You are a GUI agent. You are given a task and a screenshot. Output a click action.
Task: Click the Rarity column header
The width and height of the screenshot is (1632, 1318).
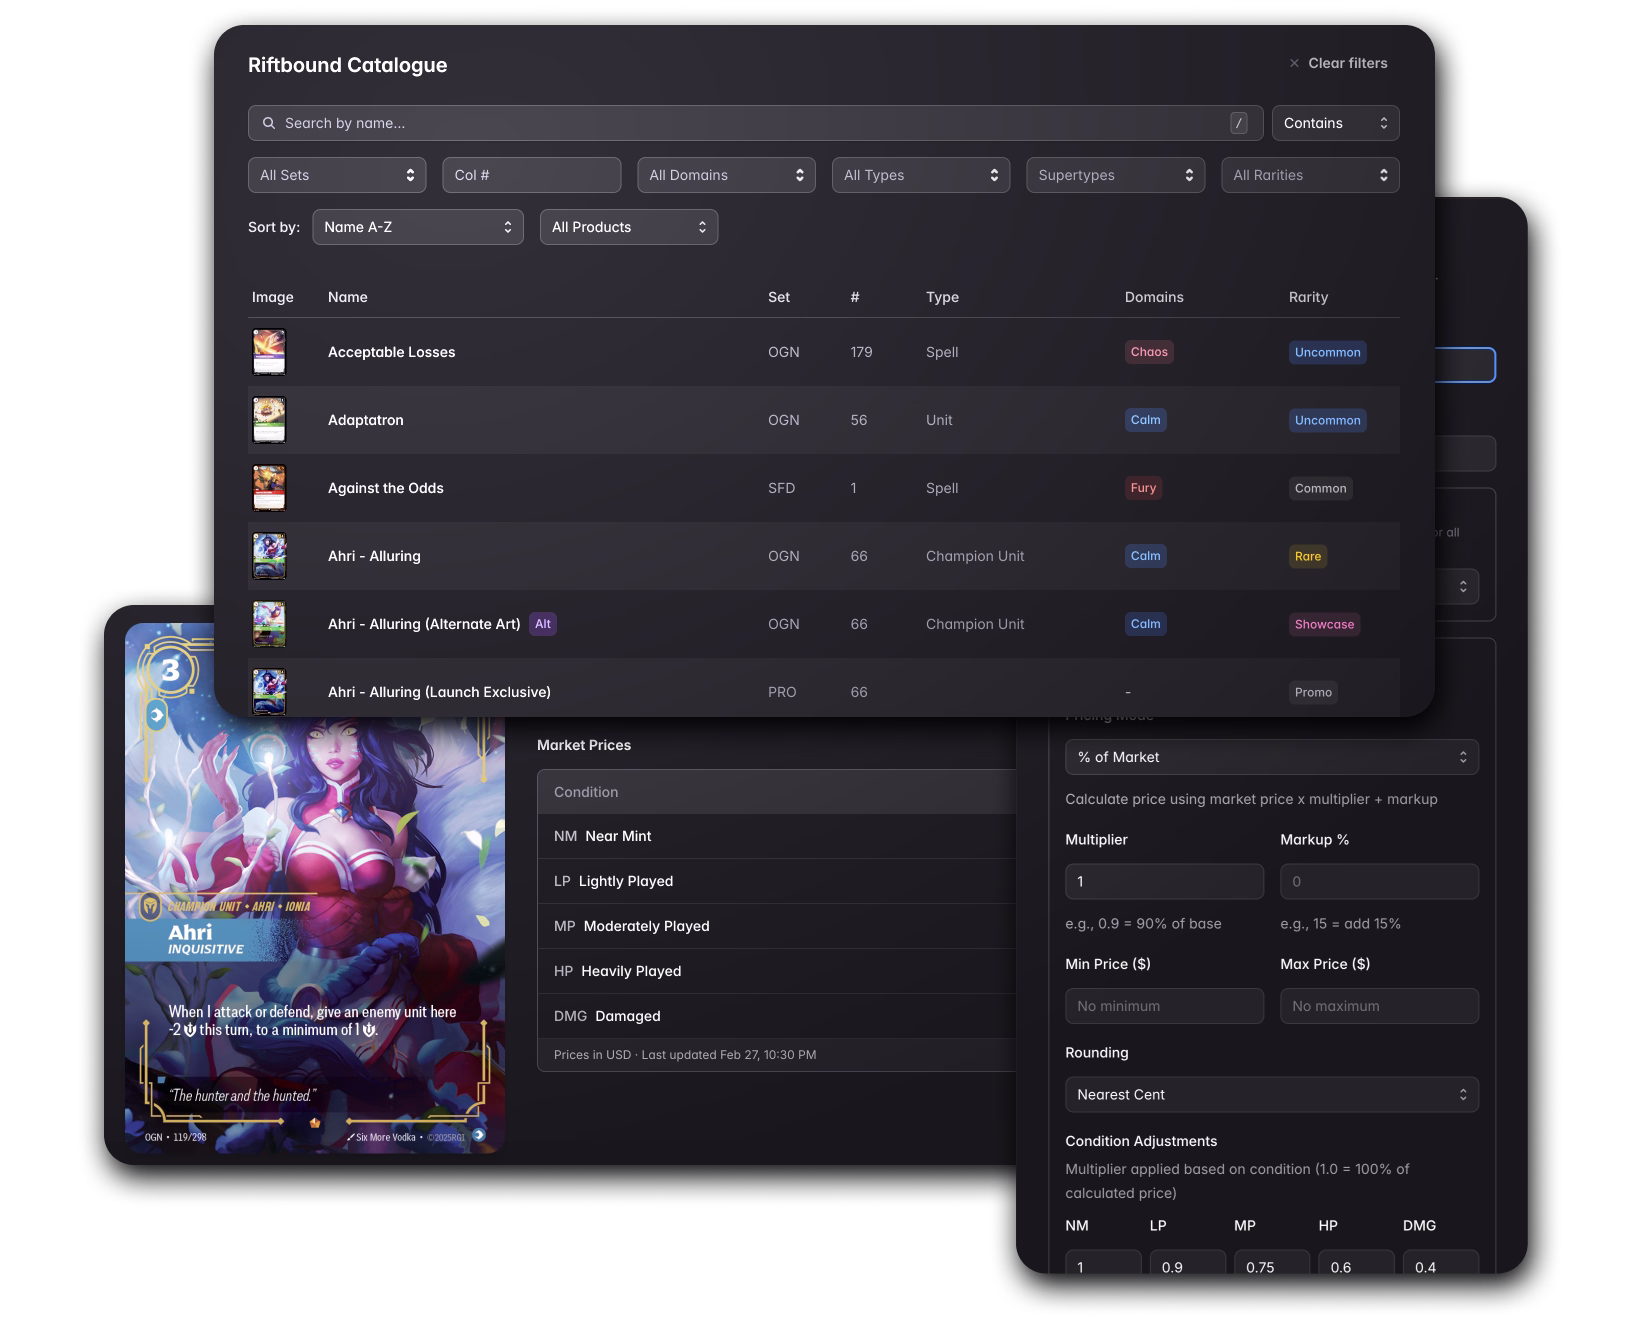[1308, 297]
